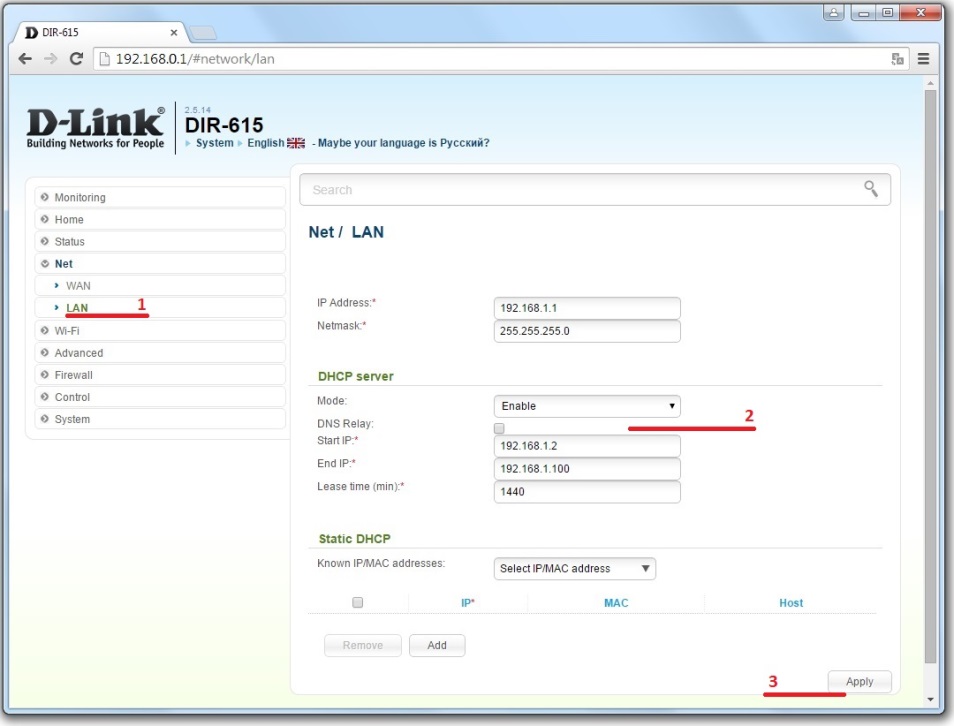Go to Home in the sidebar

coord(160,219)
